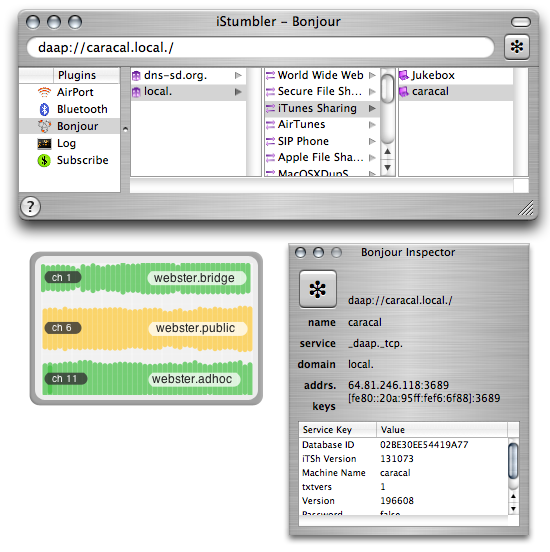Click the window resize grip of iStumbler

click(x=526, y=207)
